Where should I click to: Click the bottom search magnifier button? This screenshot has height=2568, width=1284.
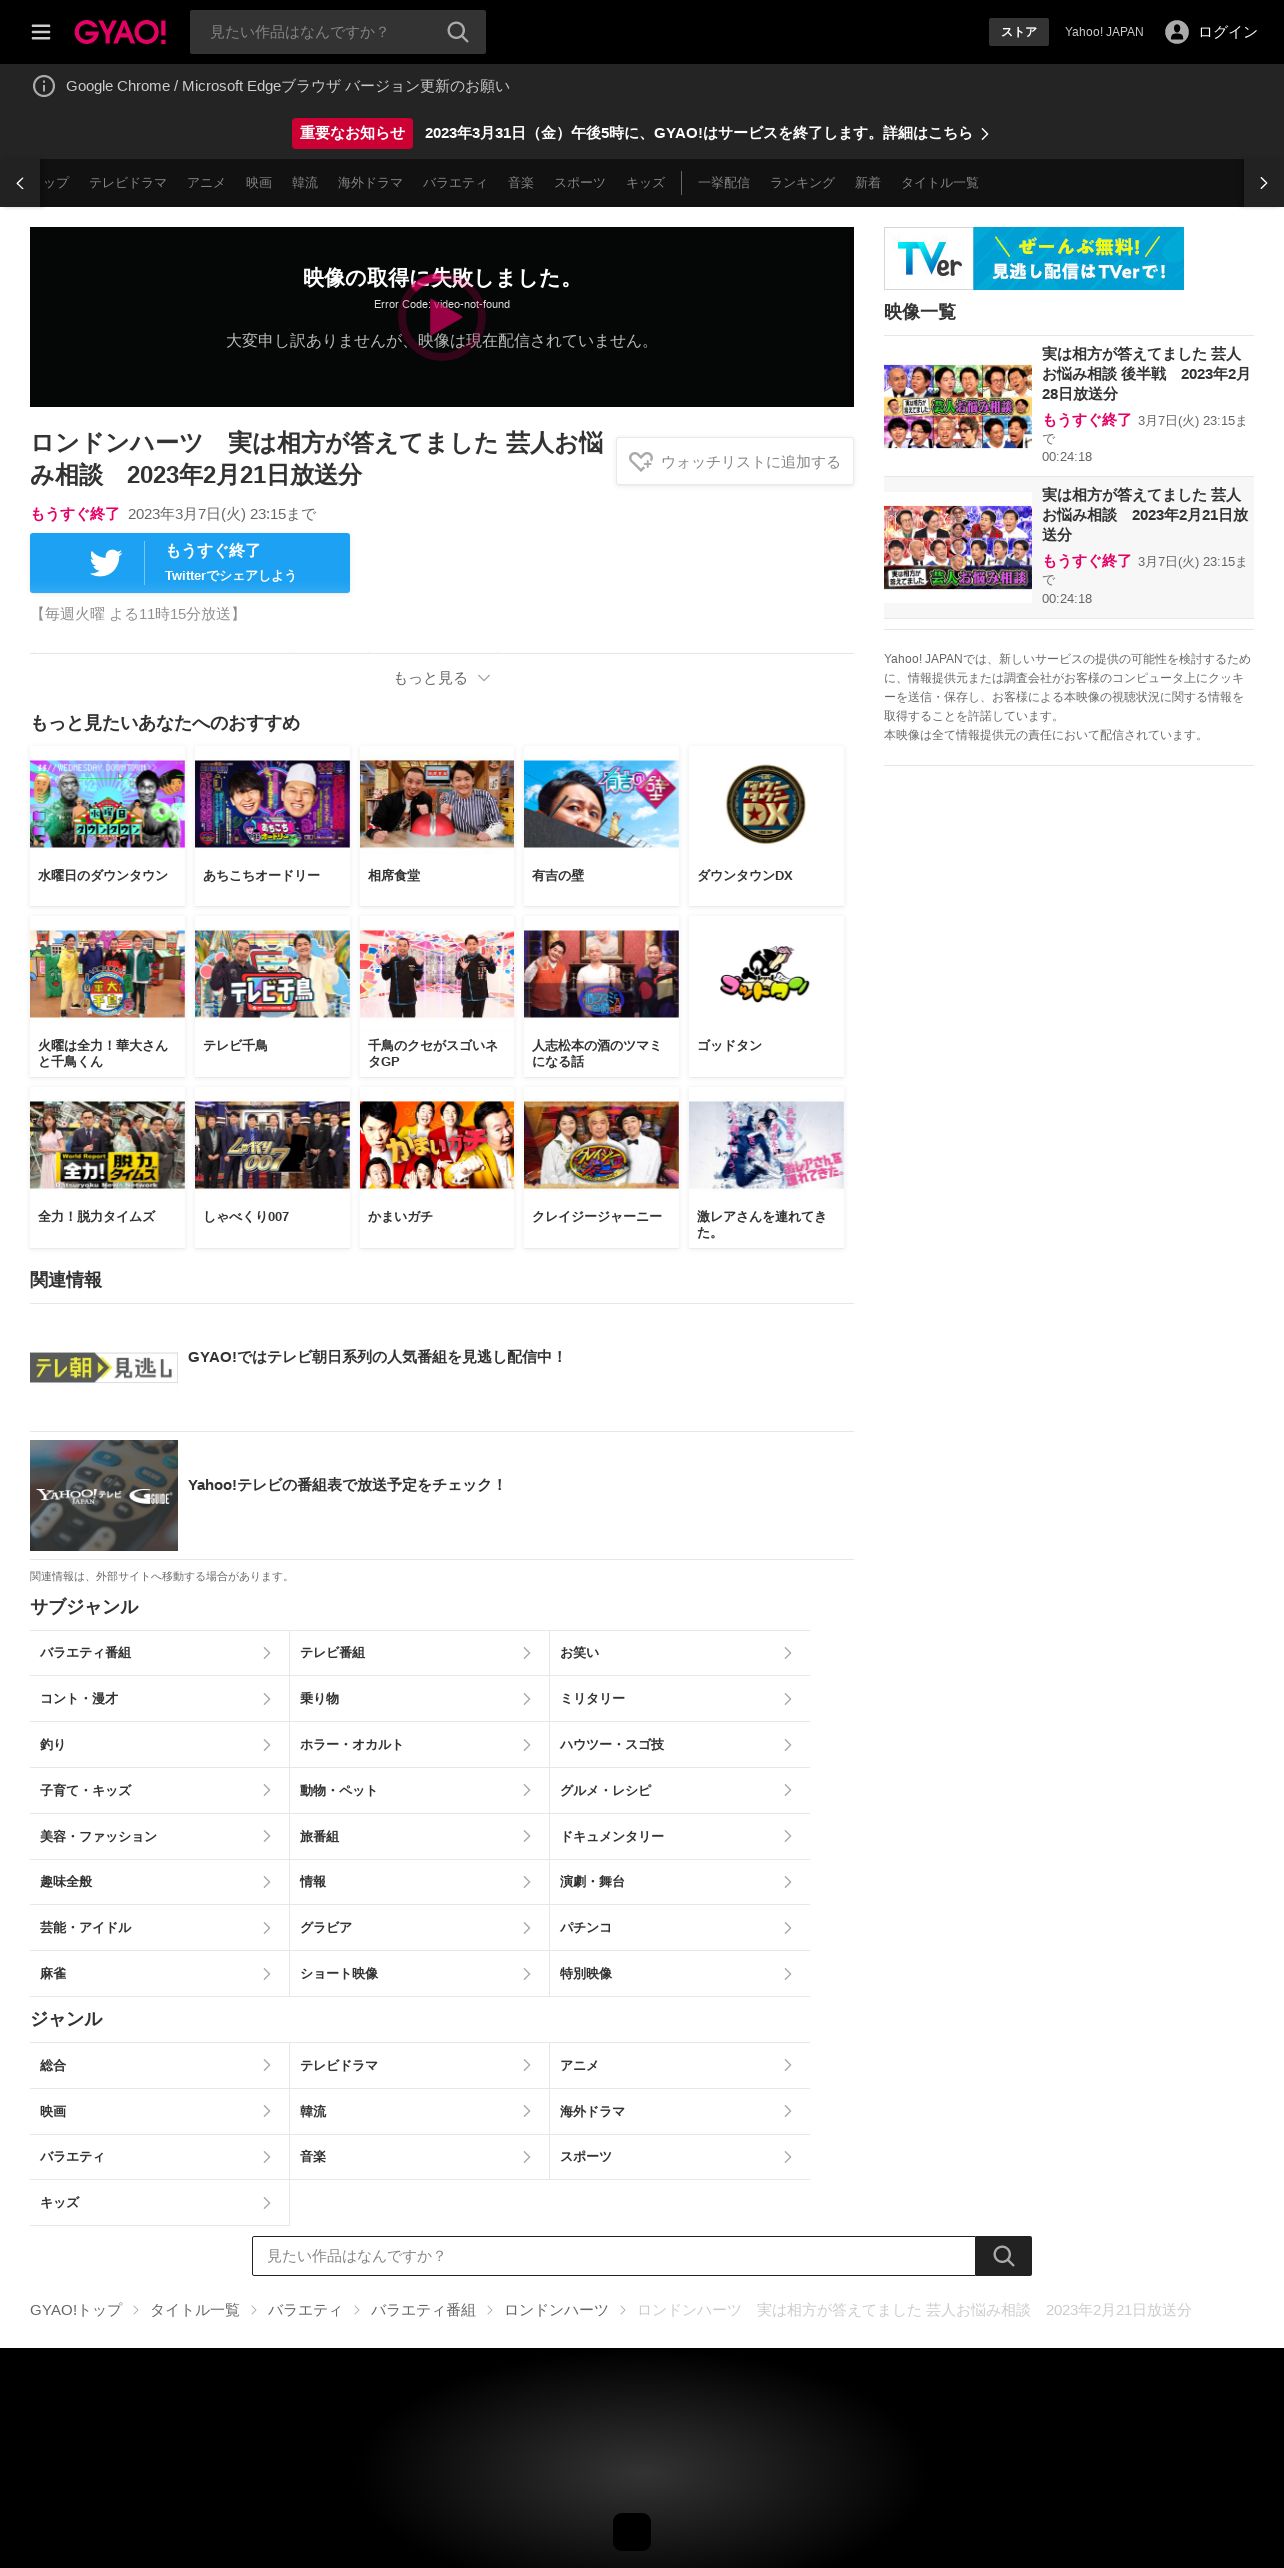click(1003, 2256)
